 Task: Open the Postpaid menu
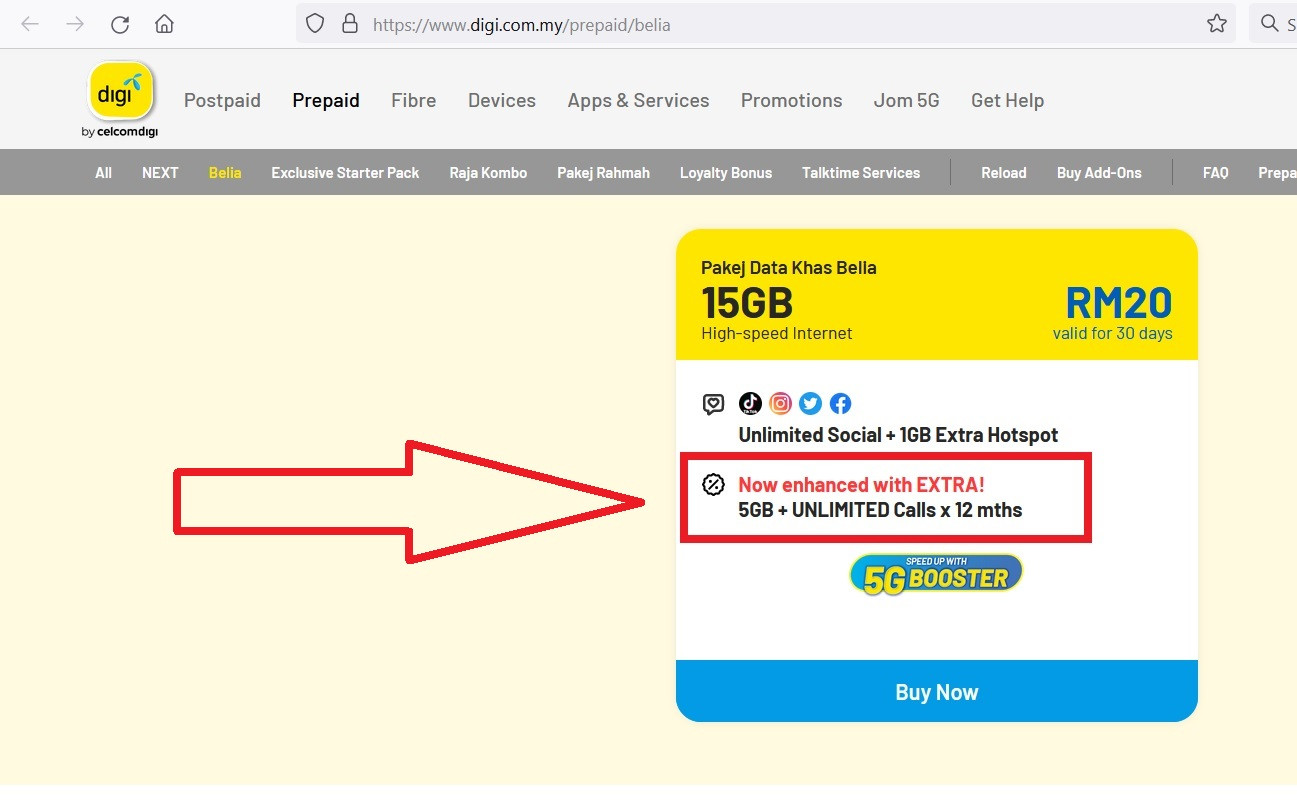pyautogui.click(x=222, y=100)
